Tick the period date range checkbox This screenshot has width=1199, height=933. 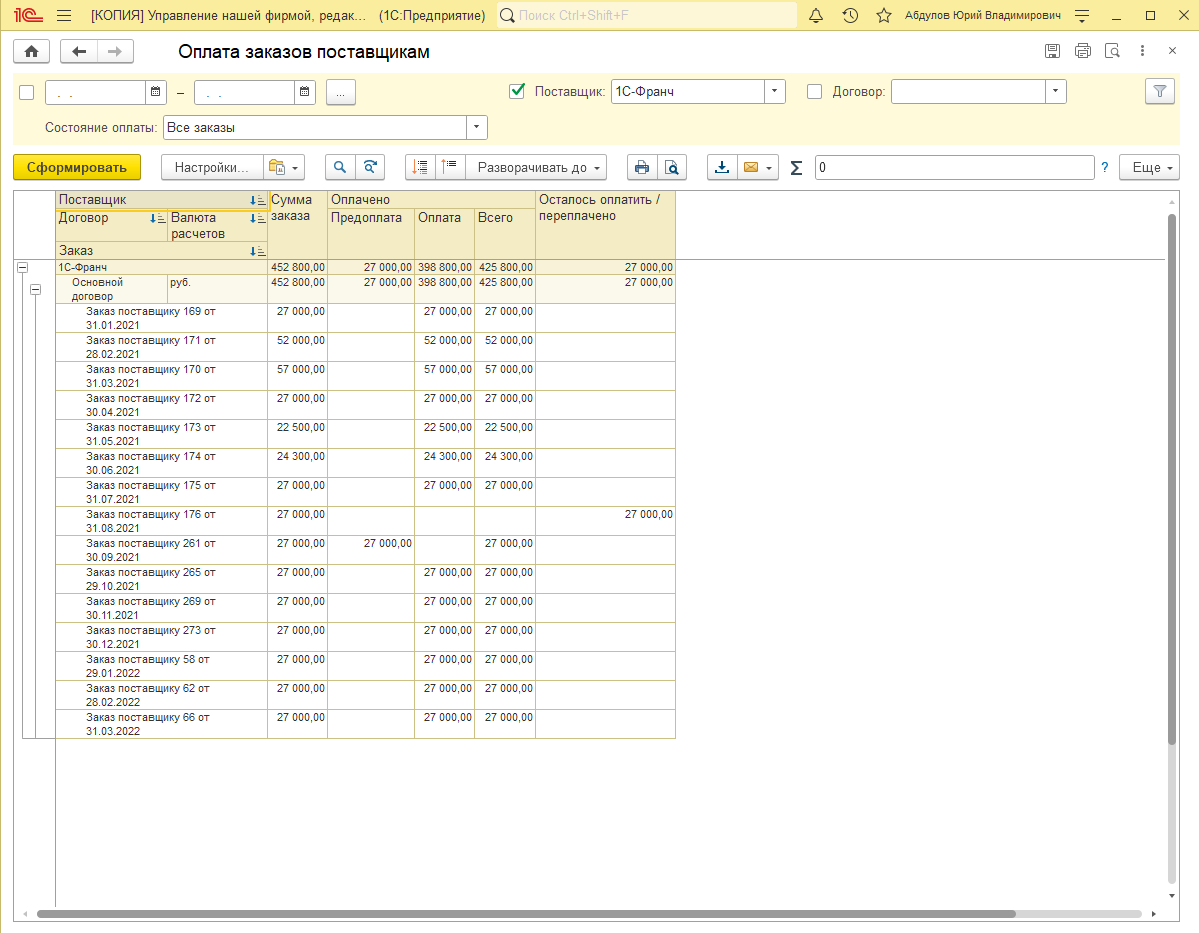pos(27,93)
